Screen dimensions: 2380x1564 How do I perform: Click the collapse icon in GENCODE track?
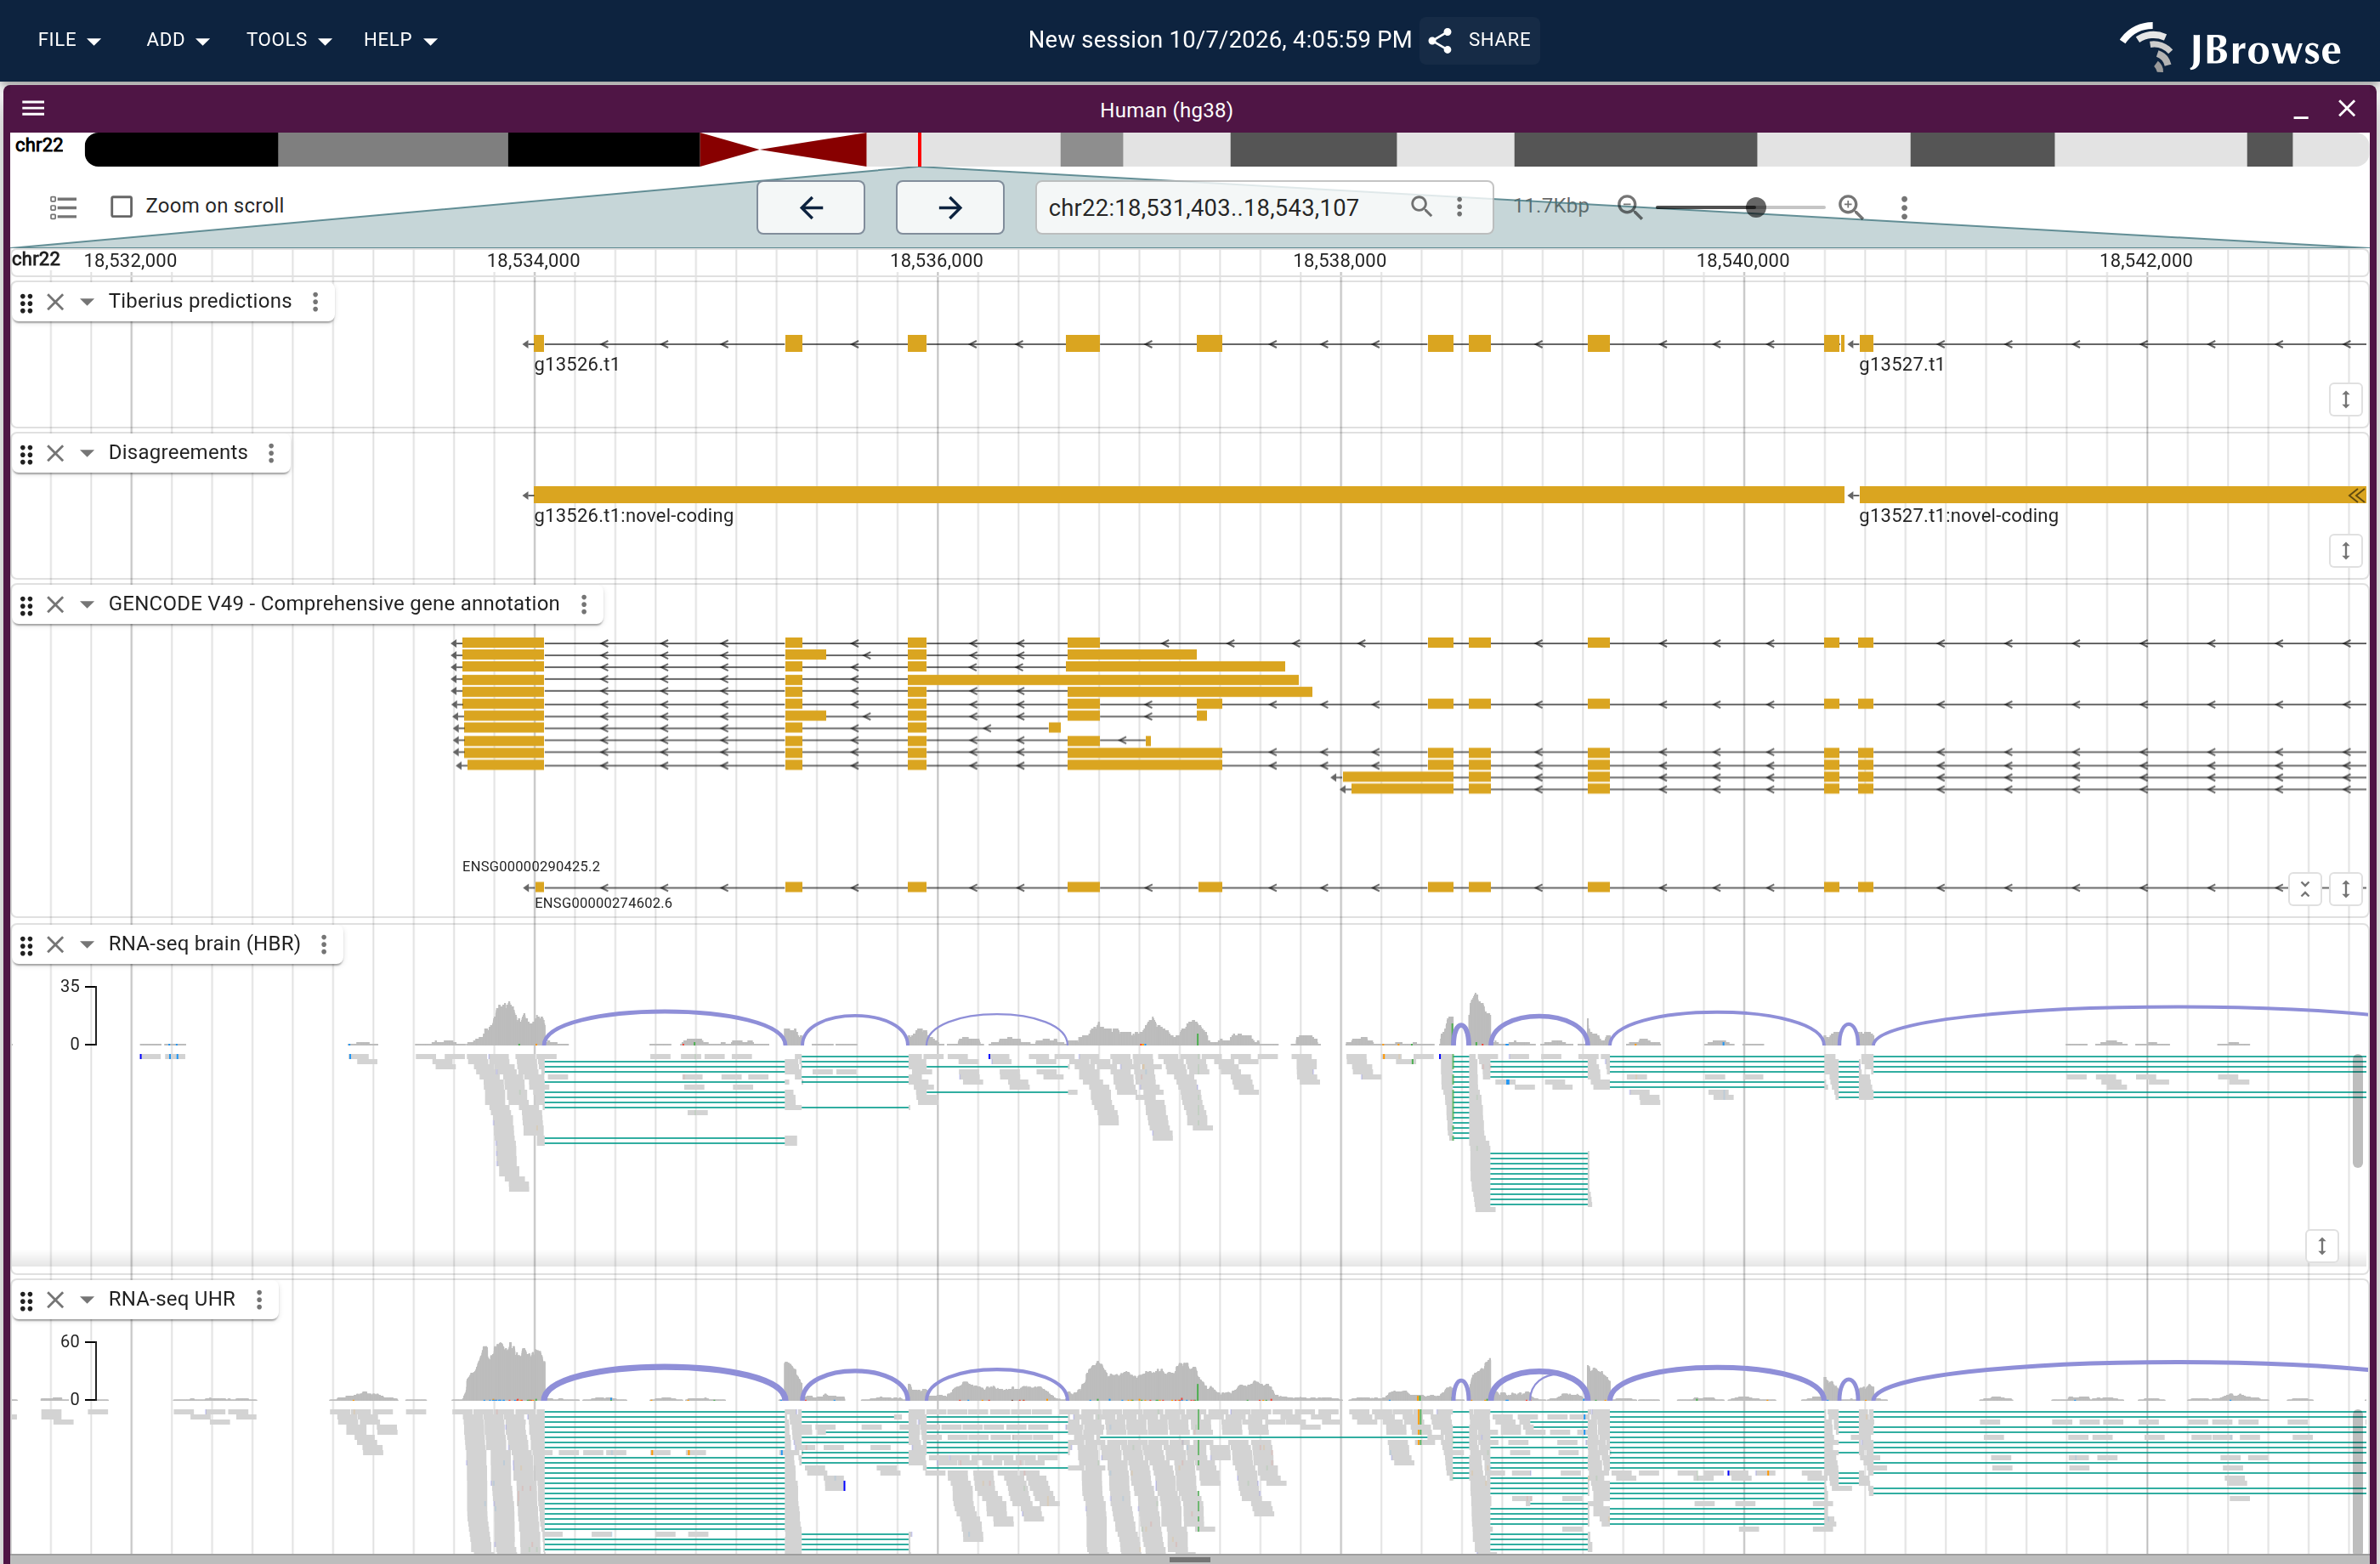coord(2305,888)
